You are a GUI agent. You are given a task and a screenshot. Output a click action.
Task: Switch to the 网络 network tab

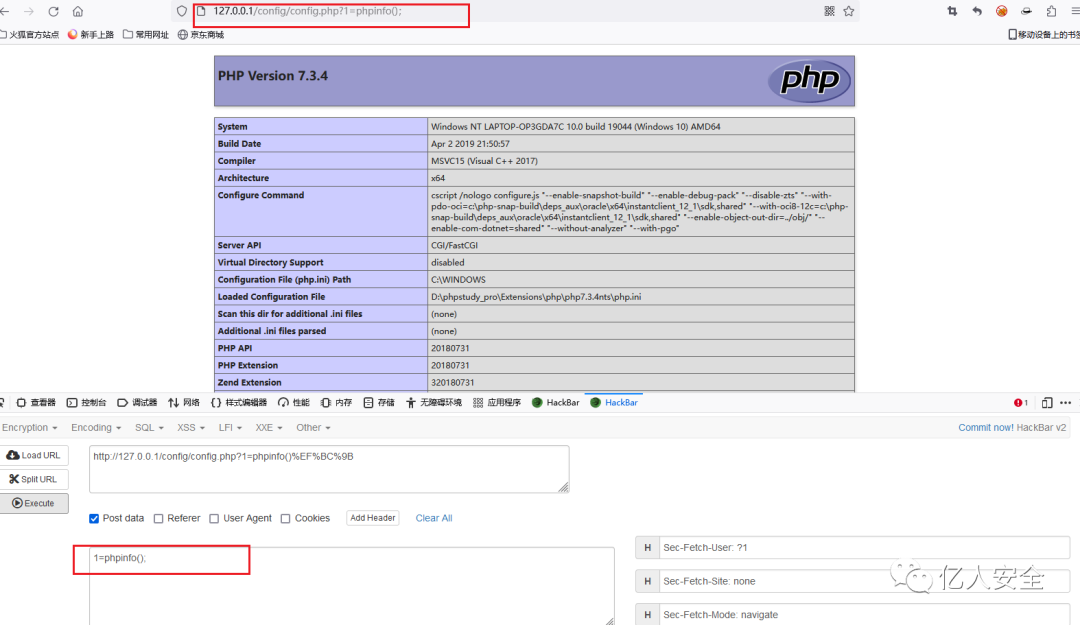point(184,402)
